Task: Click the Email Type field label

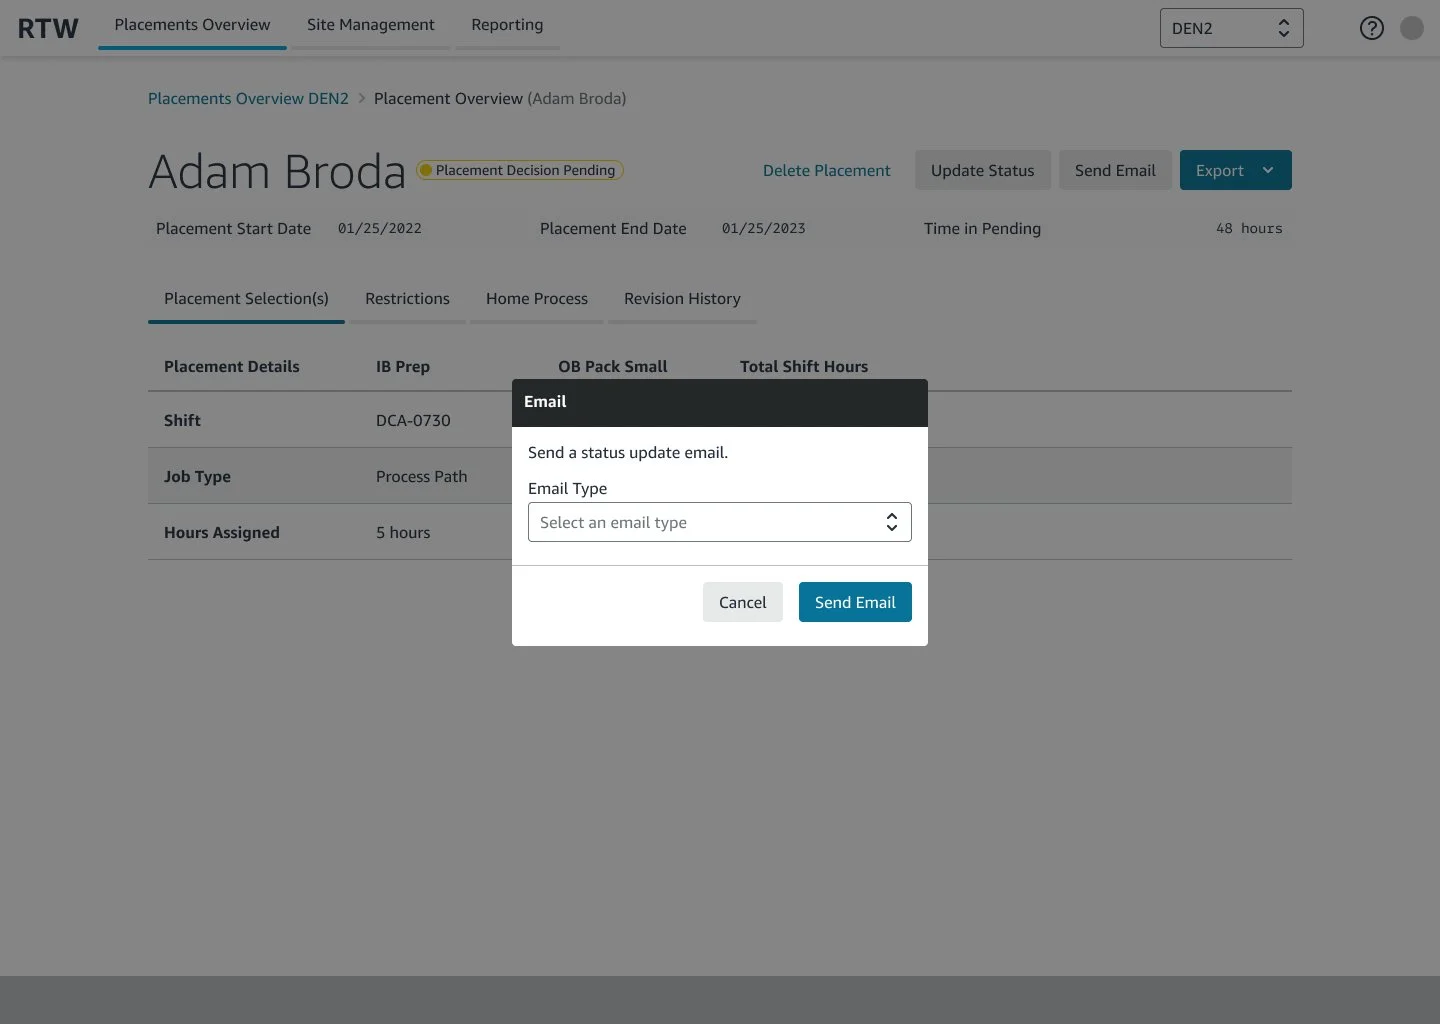Action: pos(567,489)
